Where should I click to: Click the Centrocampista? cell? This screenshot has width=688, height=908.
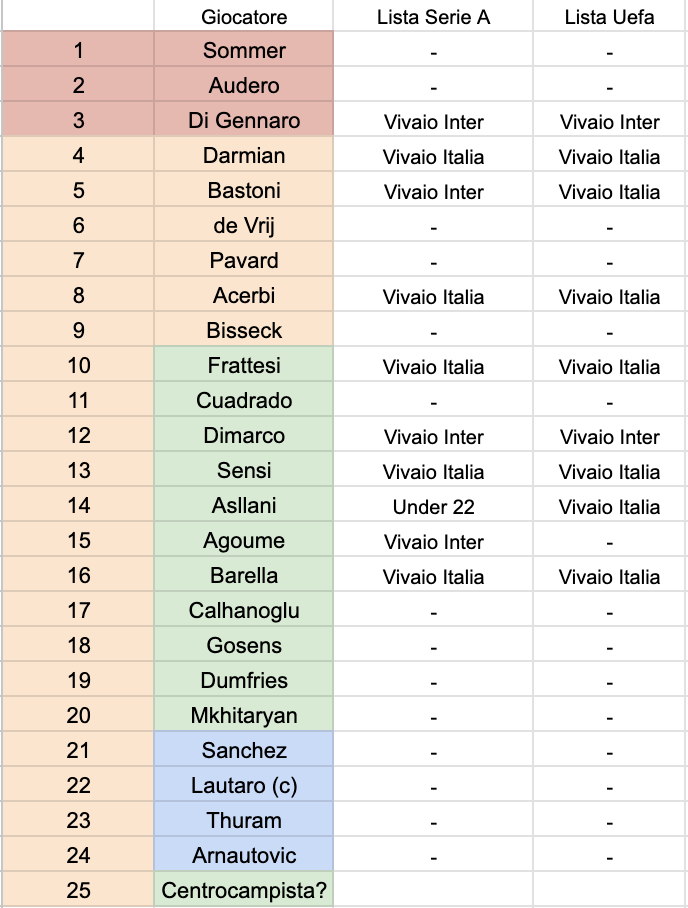243,889
